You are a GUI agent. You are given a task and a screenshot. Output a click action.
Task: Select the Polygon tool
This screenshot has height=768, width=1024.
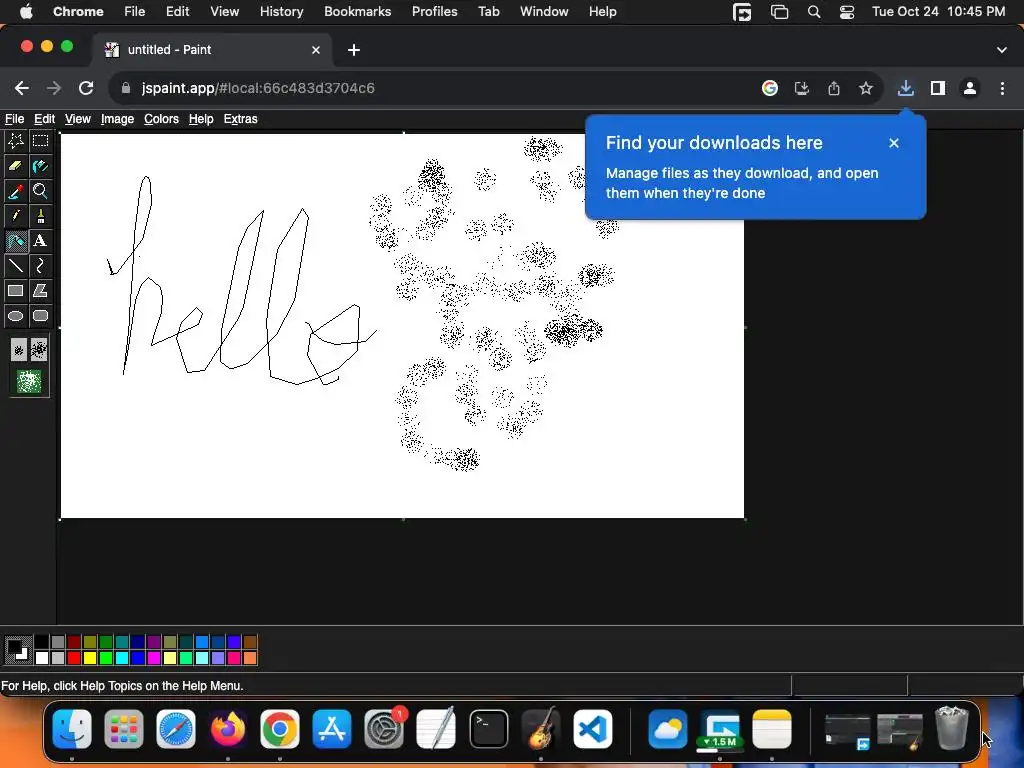(x=40, y=291)
